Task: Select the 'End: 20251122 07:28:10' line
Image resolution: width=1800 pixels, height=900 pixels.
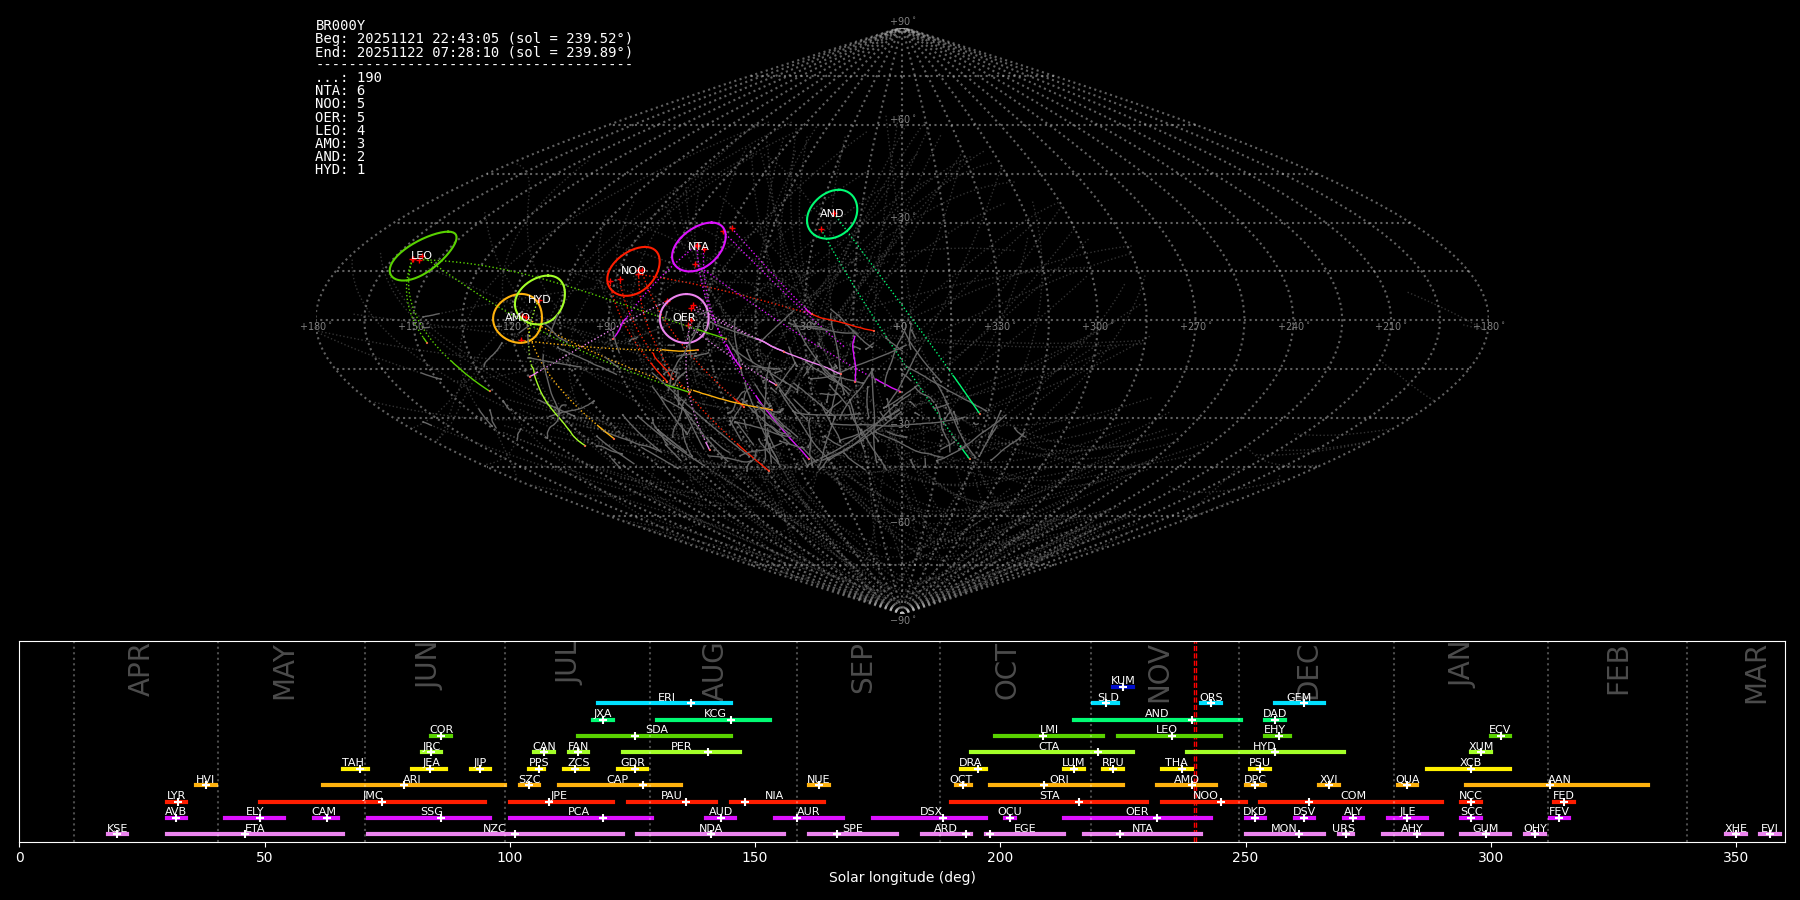Action: click(x=474, y=52)
